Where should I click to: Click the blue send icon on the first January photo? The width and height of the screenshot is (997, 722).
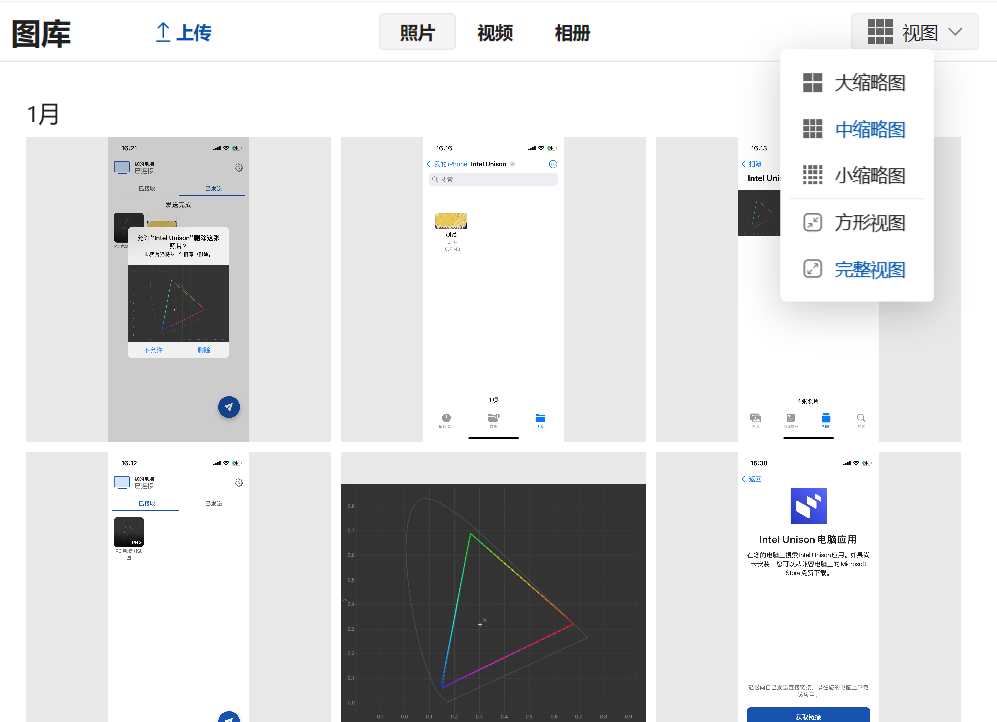tap(228, 406)
